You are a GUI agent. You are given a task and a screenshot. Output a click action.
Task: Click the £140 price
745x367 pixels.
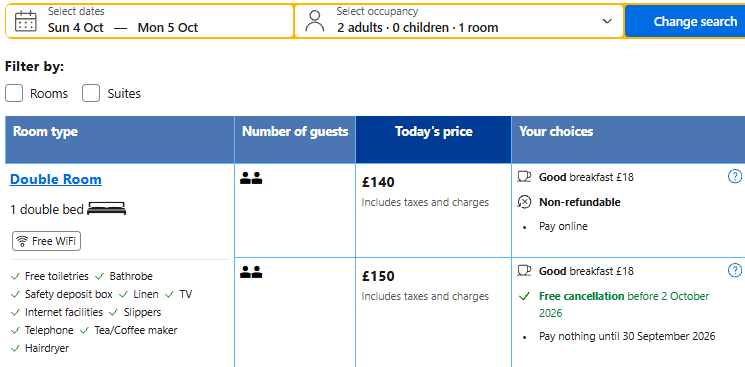(x=378, y=183)
